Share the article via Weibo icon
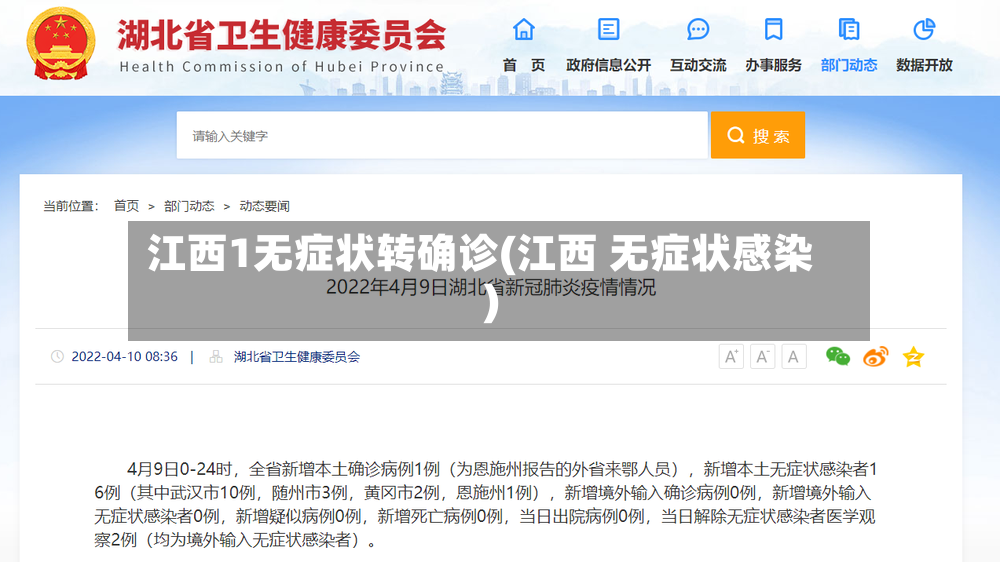 point(876,357)
